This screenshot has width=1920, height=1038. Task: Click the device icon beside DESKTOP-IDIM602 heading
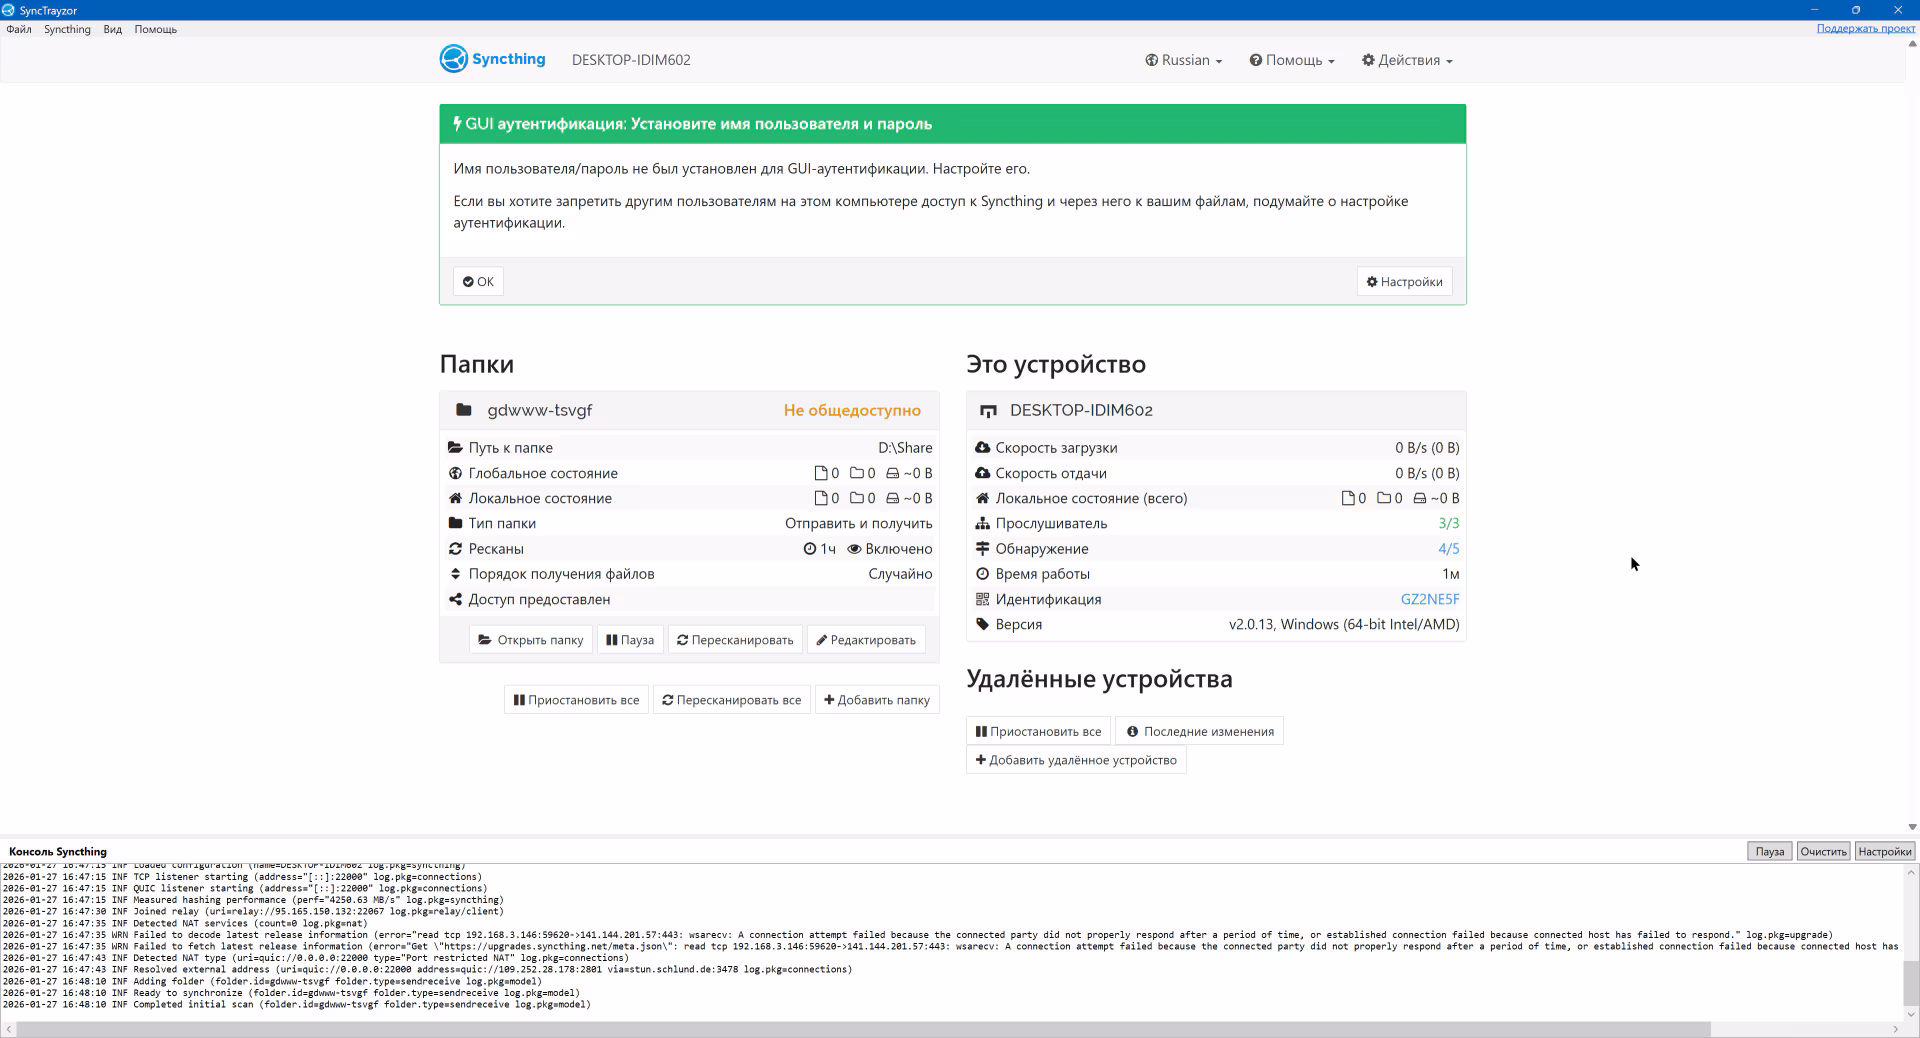tap(988, 411)
